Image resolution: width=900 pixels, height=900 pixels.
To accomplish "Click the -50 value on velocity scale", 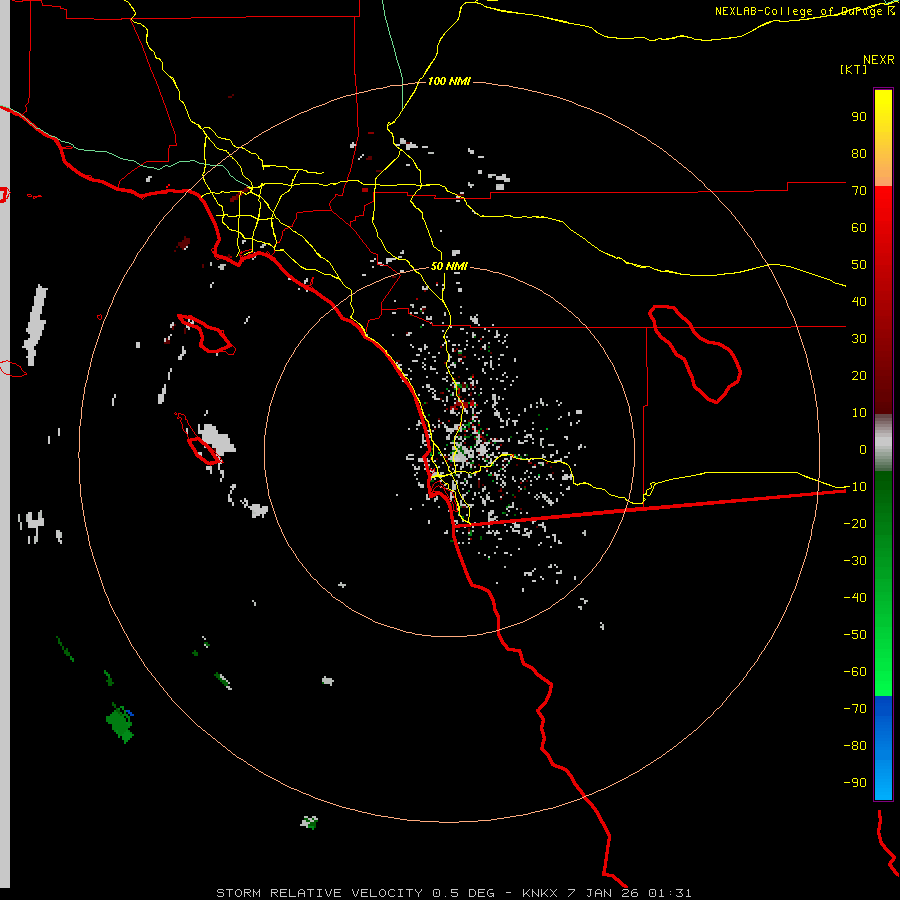I will [x=855, y=635].
